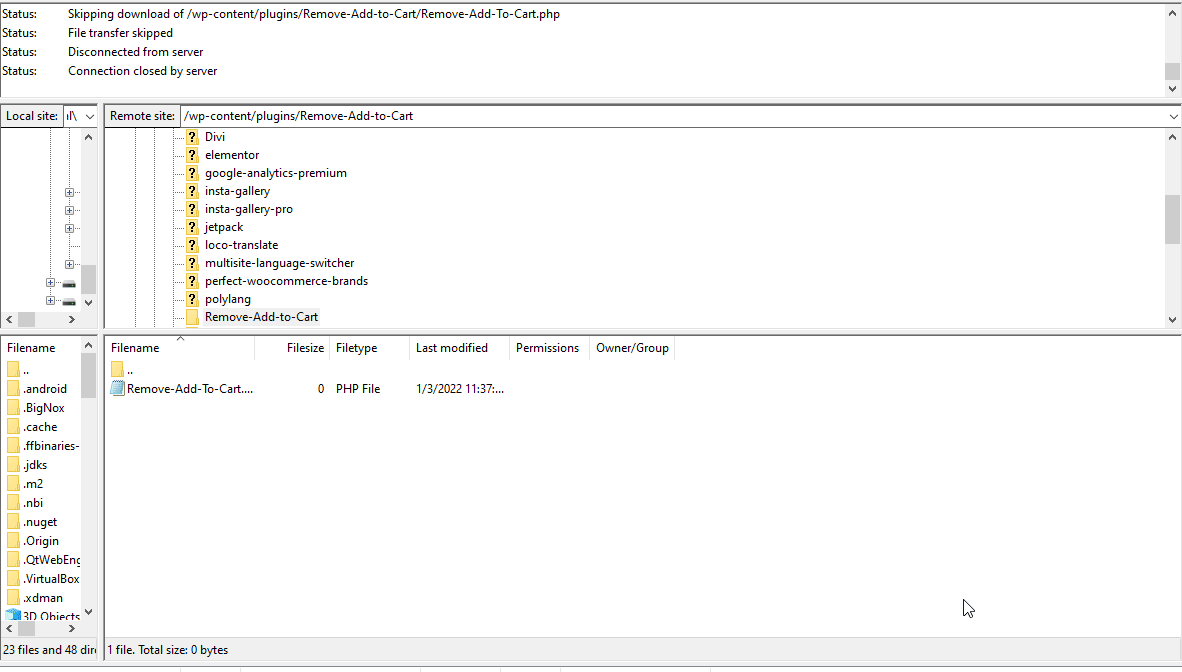Expand the top collapsed local tree node
Image resolution: width=1182 pixels, height=672 pixels.
pos(69,192)
